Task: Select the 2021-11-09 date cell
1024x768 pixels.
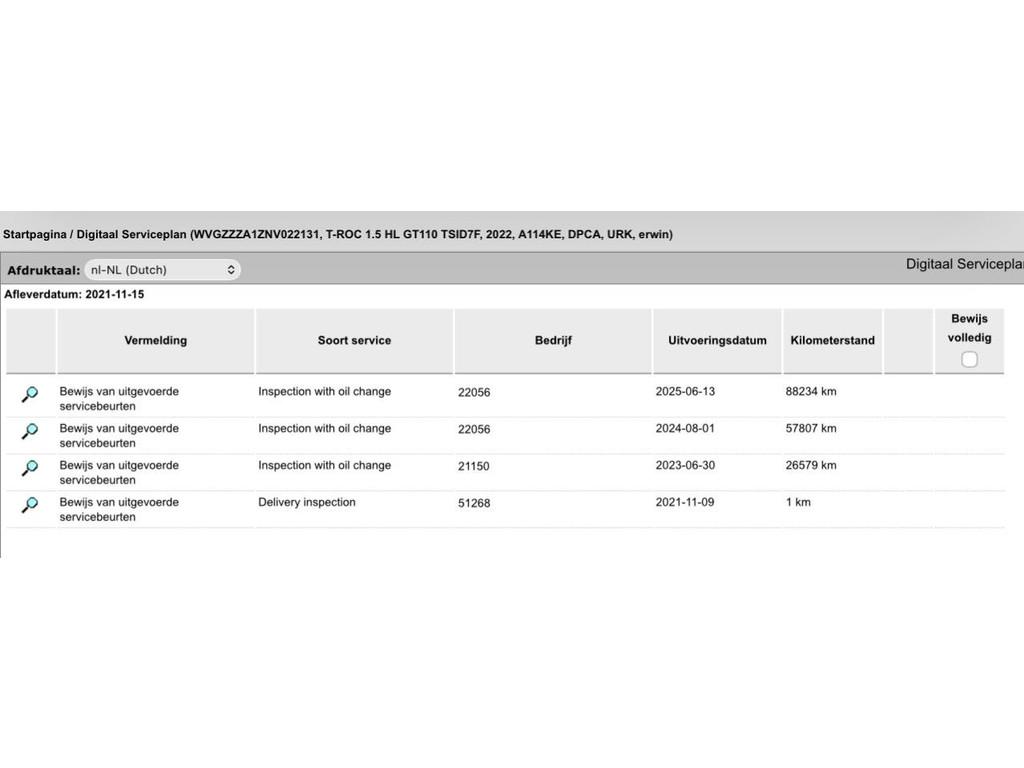Action: (685, 503)
